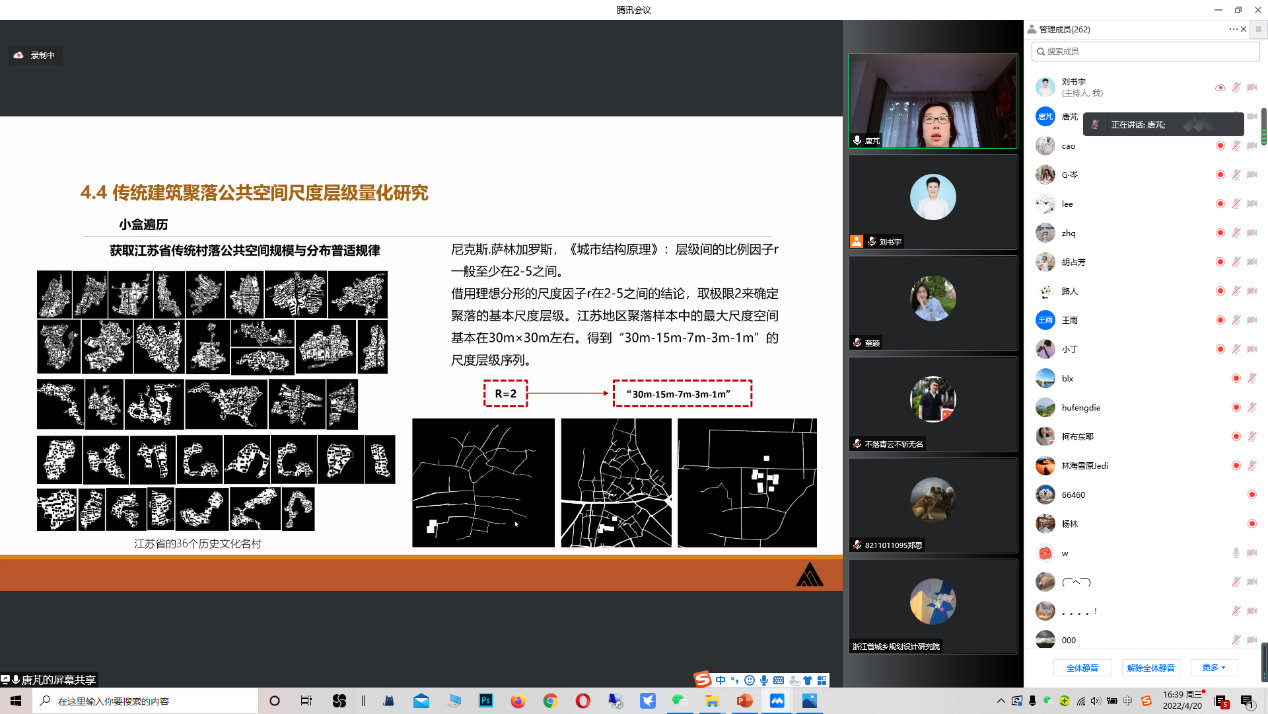Screen dimensions: 1268x714
Task: Click the 全体静音 mute-all button
Action: [1082, 667]
